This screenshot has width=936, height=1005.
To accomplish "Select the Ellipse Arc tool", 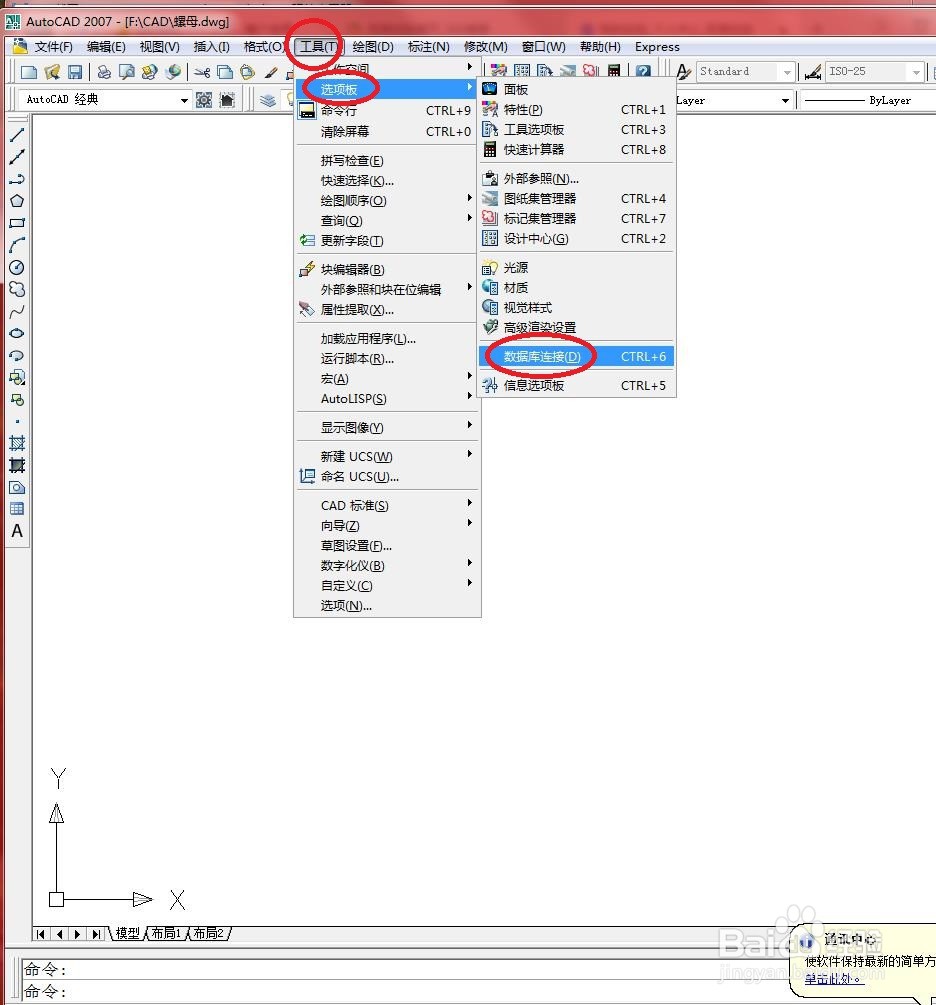I will [x=17, y=356].
